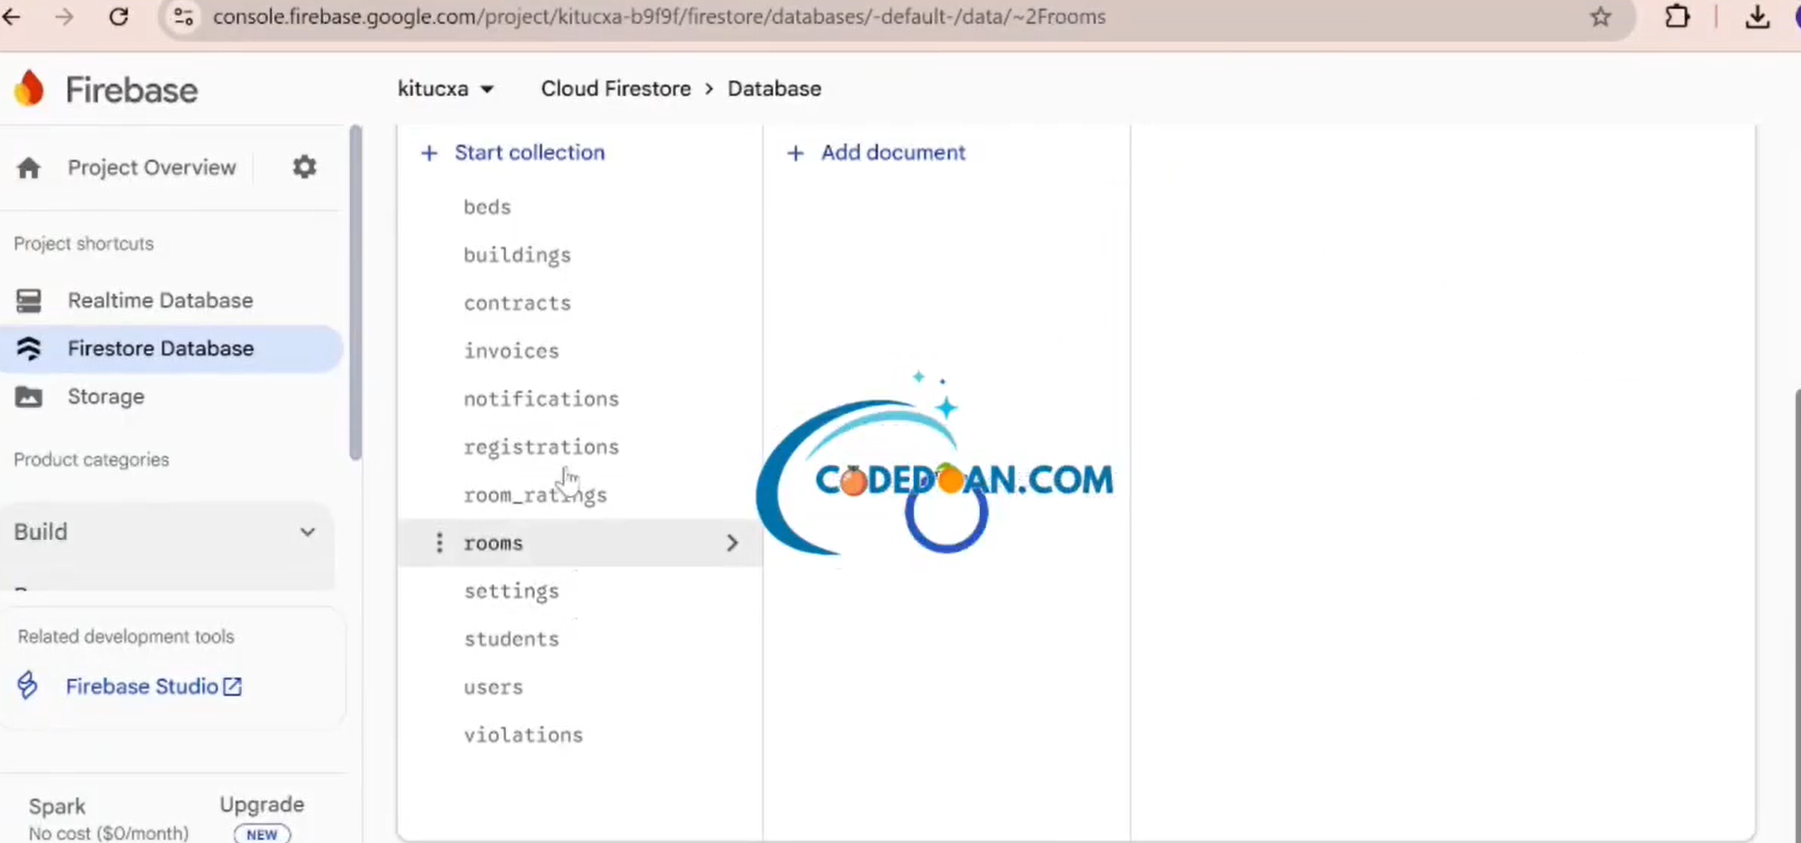
Task: Click Cloud Firestore in the breadcrumb
Action: 616,89
